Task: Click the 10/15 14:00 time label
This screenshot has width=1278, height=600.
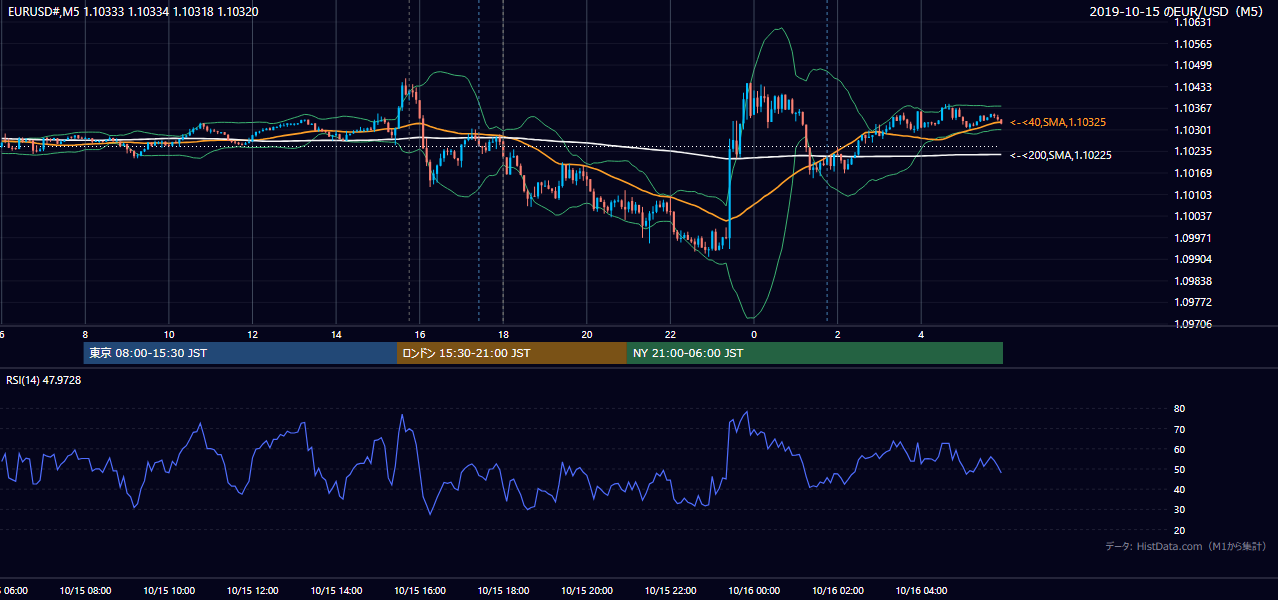Action: click(x=336, y=591)
